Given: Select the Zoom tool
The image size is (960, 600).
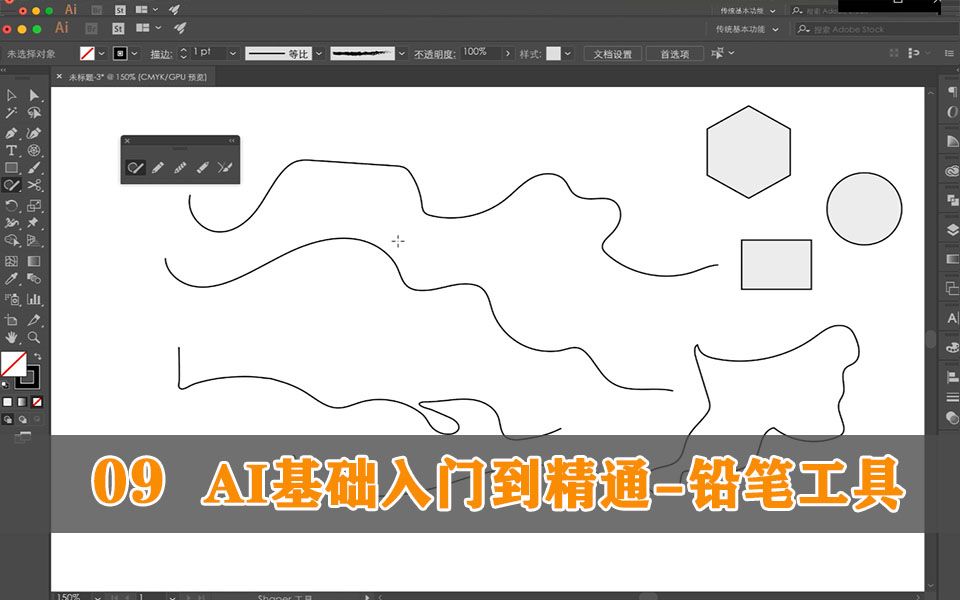Looking at the screenshot, I should pos(35,337).
